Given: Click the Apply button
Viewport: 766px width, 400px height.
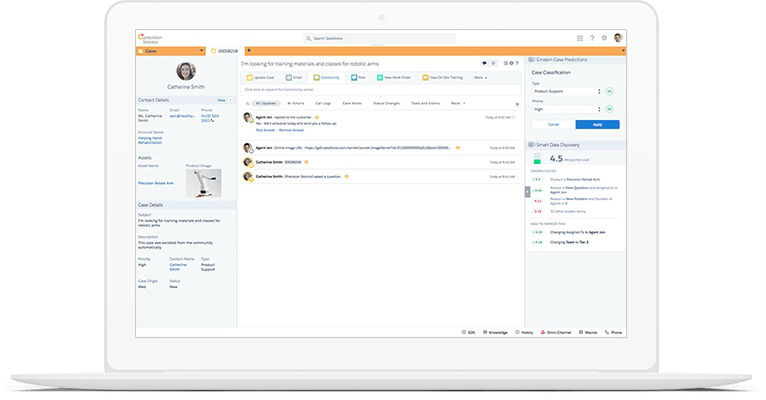Looking at the screenshot, I should [598, 124].
